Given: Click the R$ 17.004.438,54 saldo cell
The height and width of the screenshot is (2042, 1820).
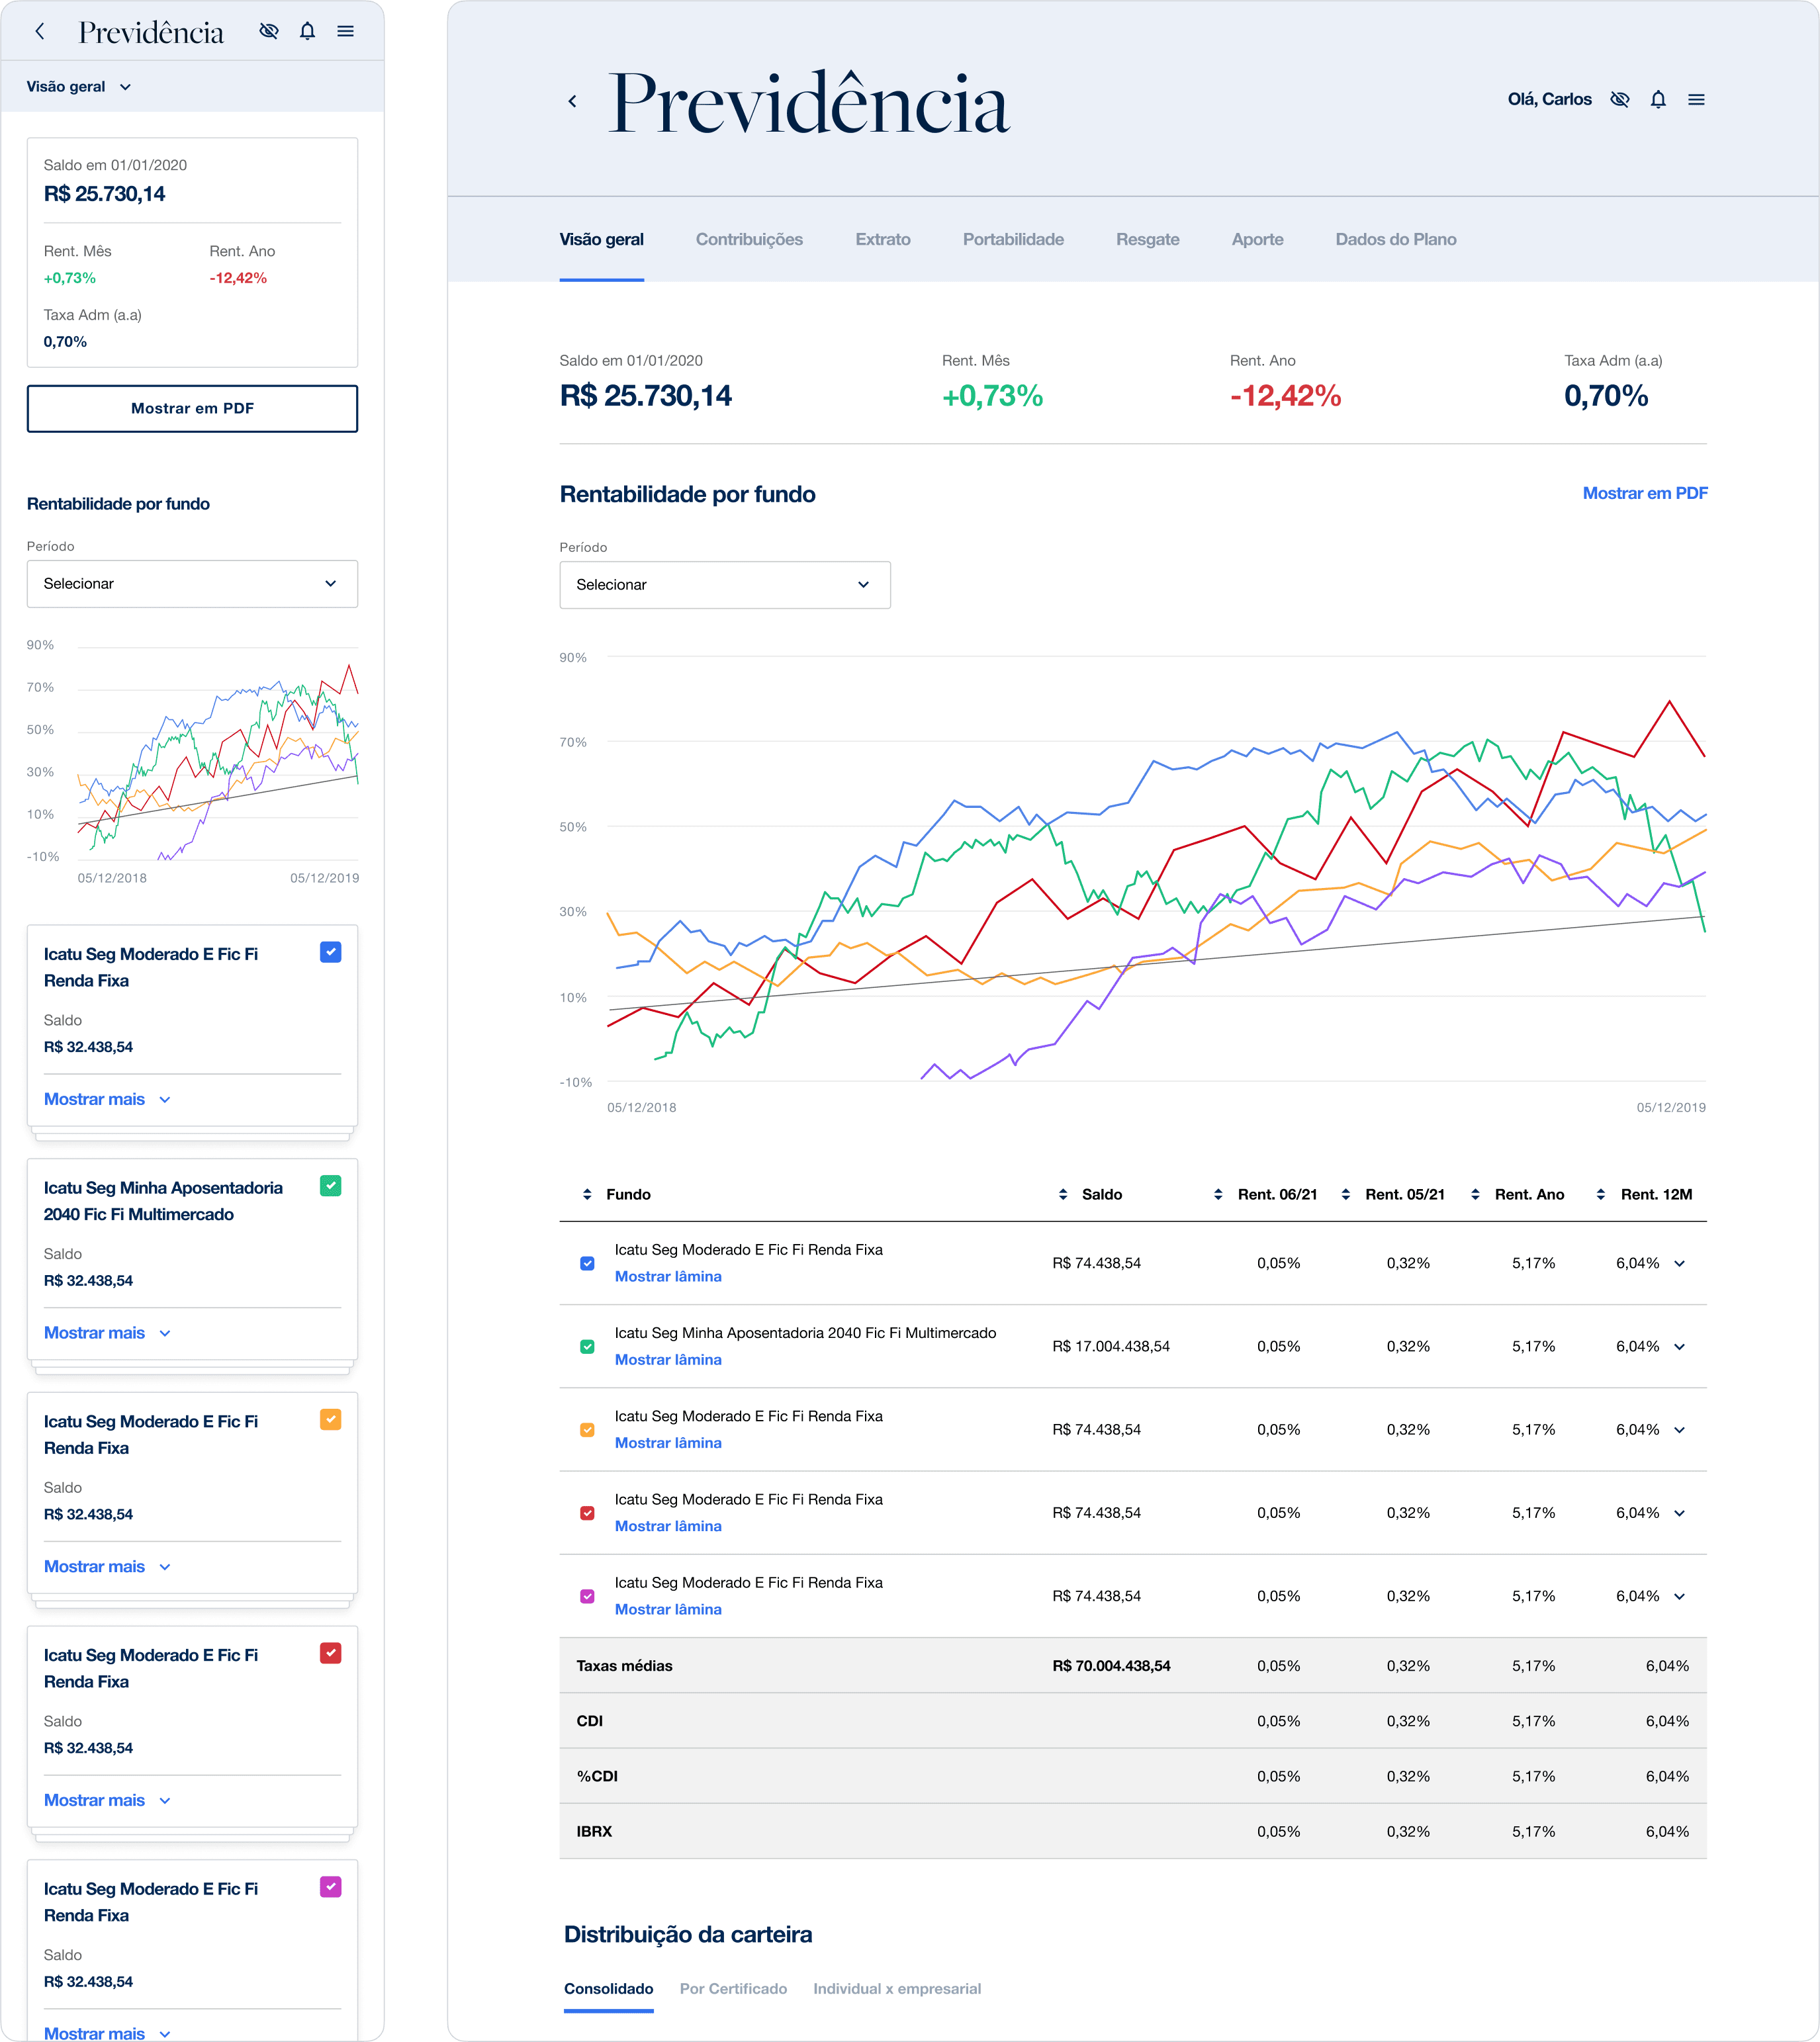Looking at the screenshot, I should [1111, 1346].
